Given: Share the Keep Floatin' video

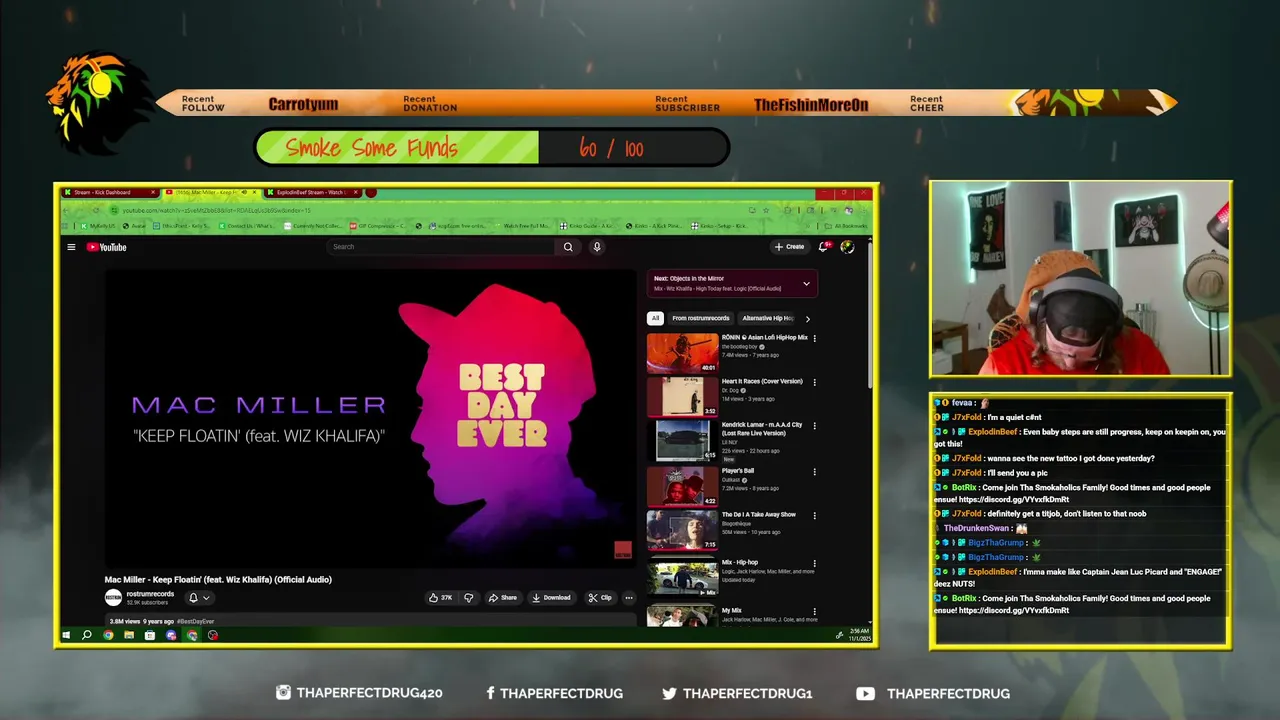Looking at the screenshot, I should (x=503, y=598).
